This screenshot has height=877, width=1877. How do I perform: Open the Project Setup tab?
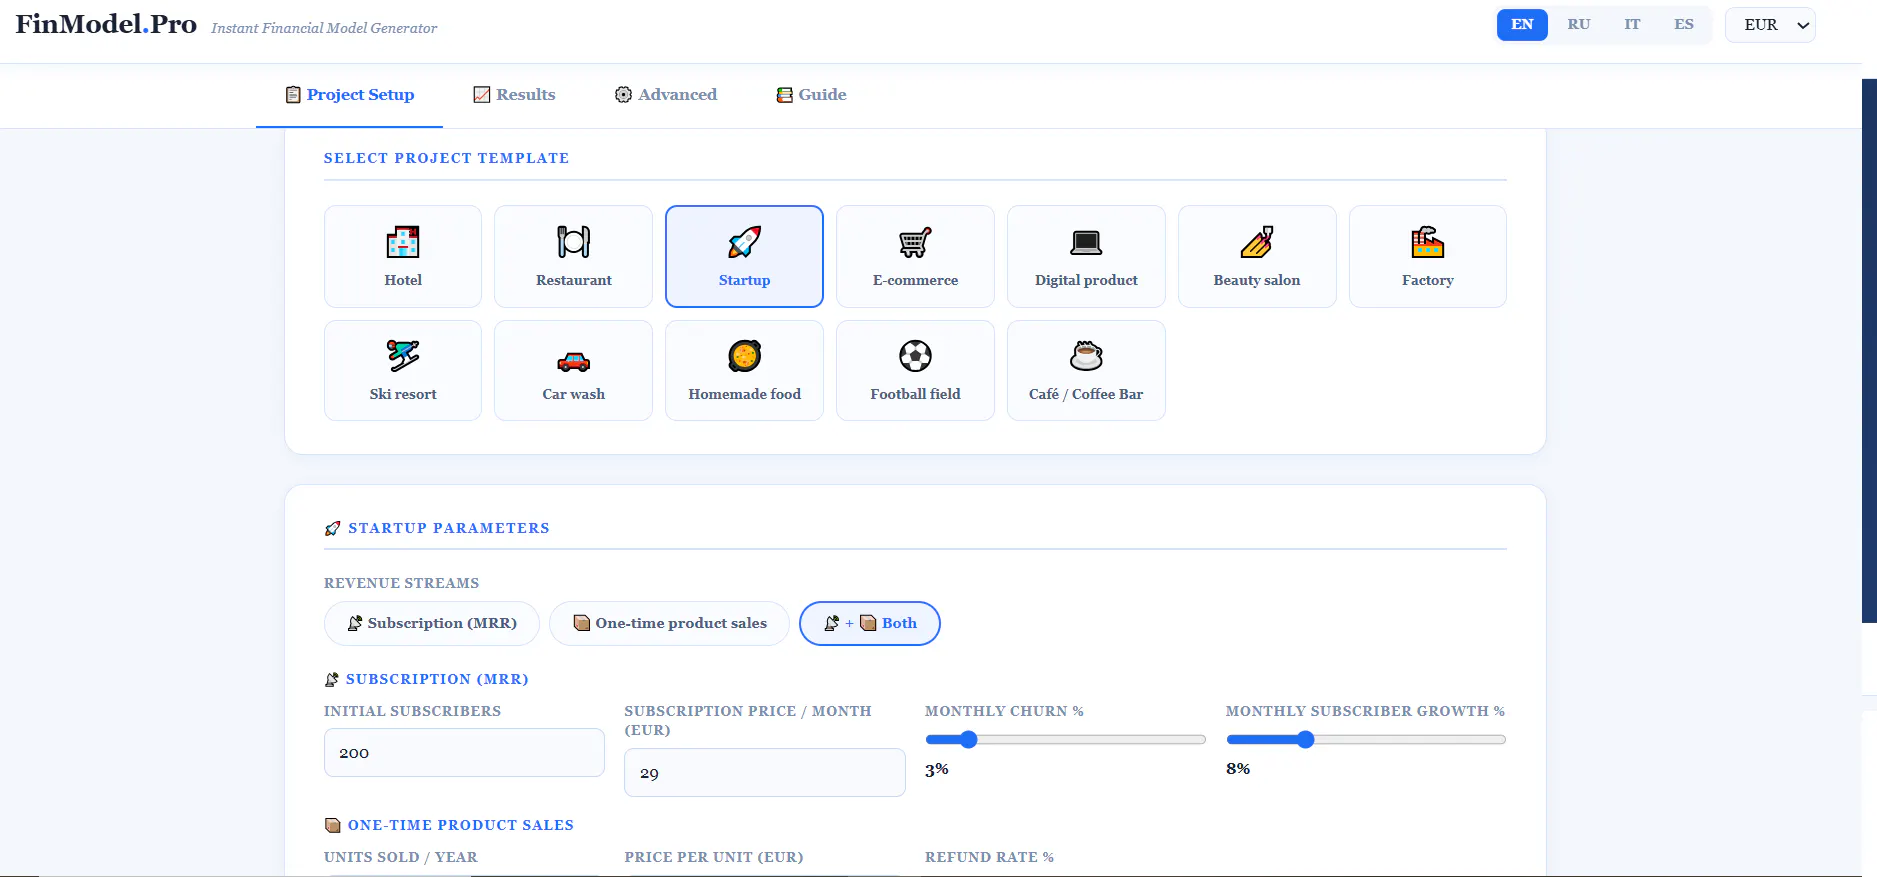click(x=349, y=95)
